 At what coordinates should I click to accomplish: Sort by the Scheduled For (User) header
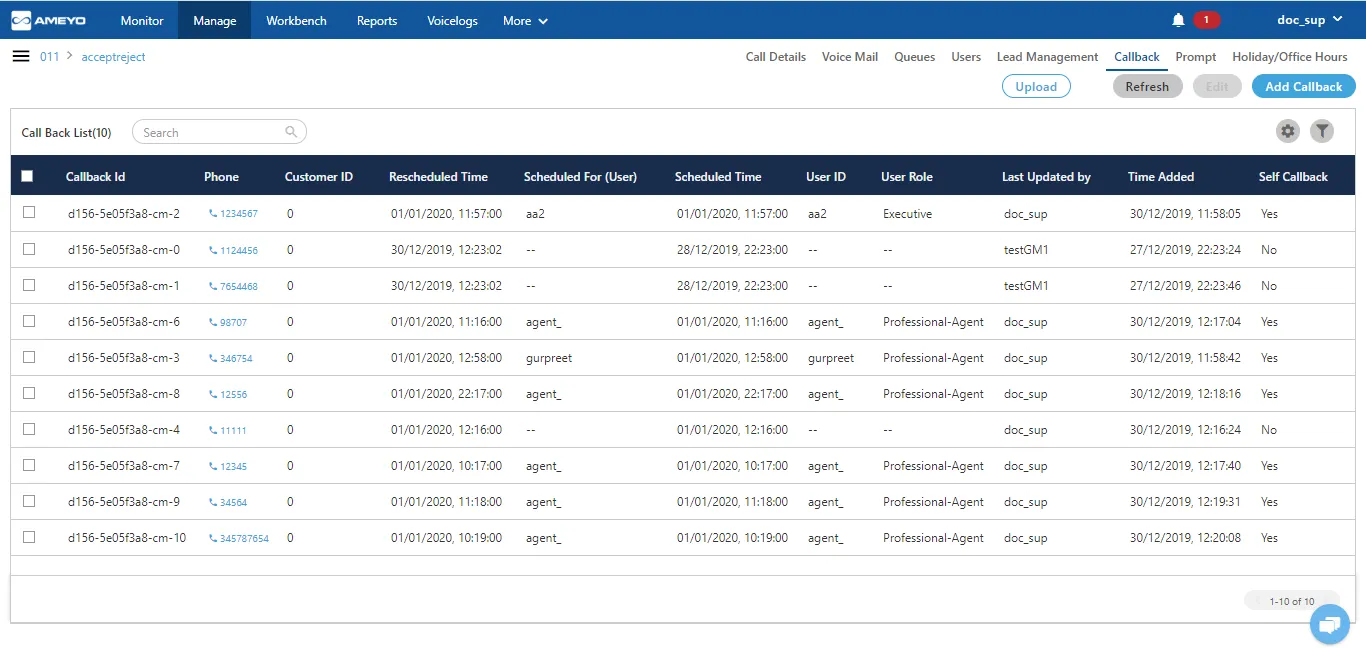580,177
